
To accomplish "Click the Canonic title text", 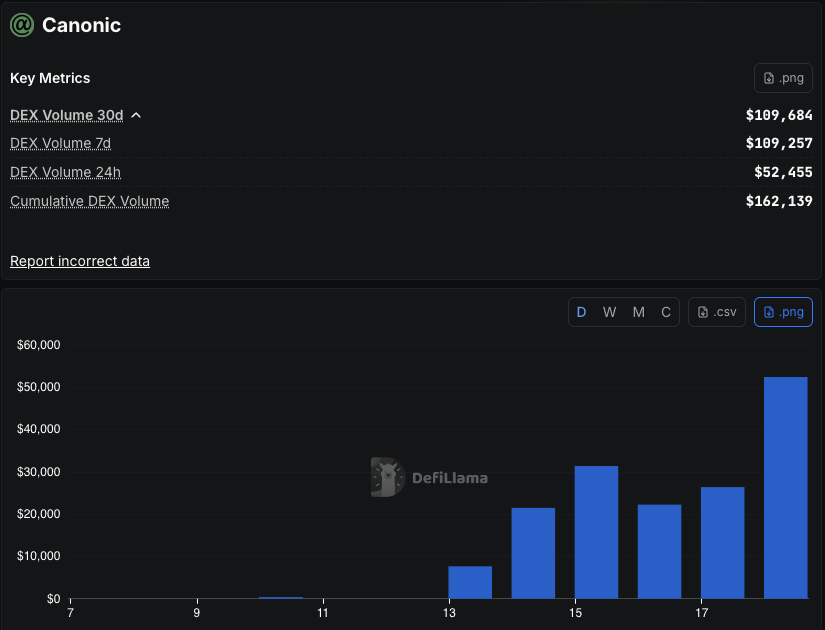I will point(82,25).
